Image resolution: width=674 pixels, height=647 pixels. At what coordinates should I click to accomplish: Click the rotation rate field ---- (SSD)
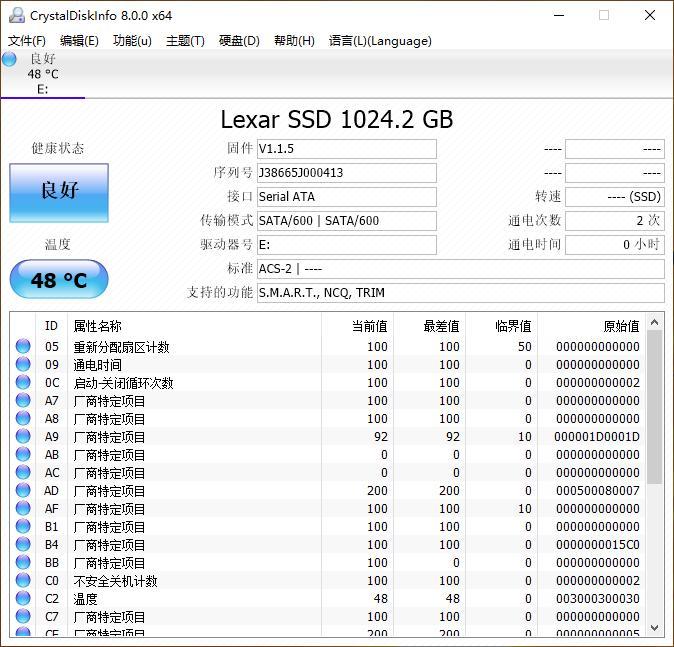[x=615, y=197]
